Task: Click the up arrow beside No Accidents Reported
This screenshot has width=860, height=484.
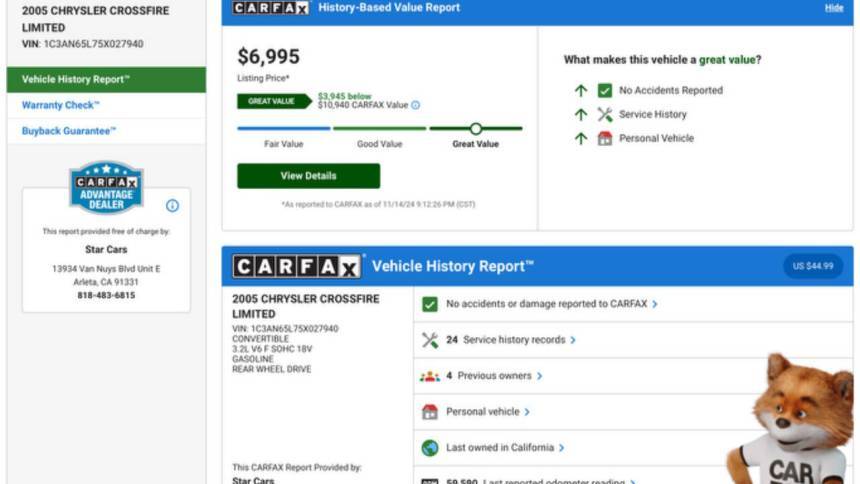Action: [581, 91]
